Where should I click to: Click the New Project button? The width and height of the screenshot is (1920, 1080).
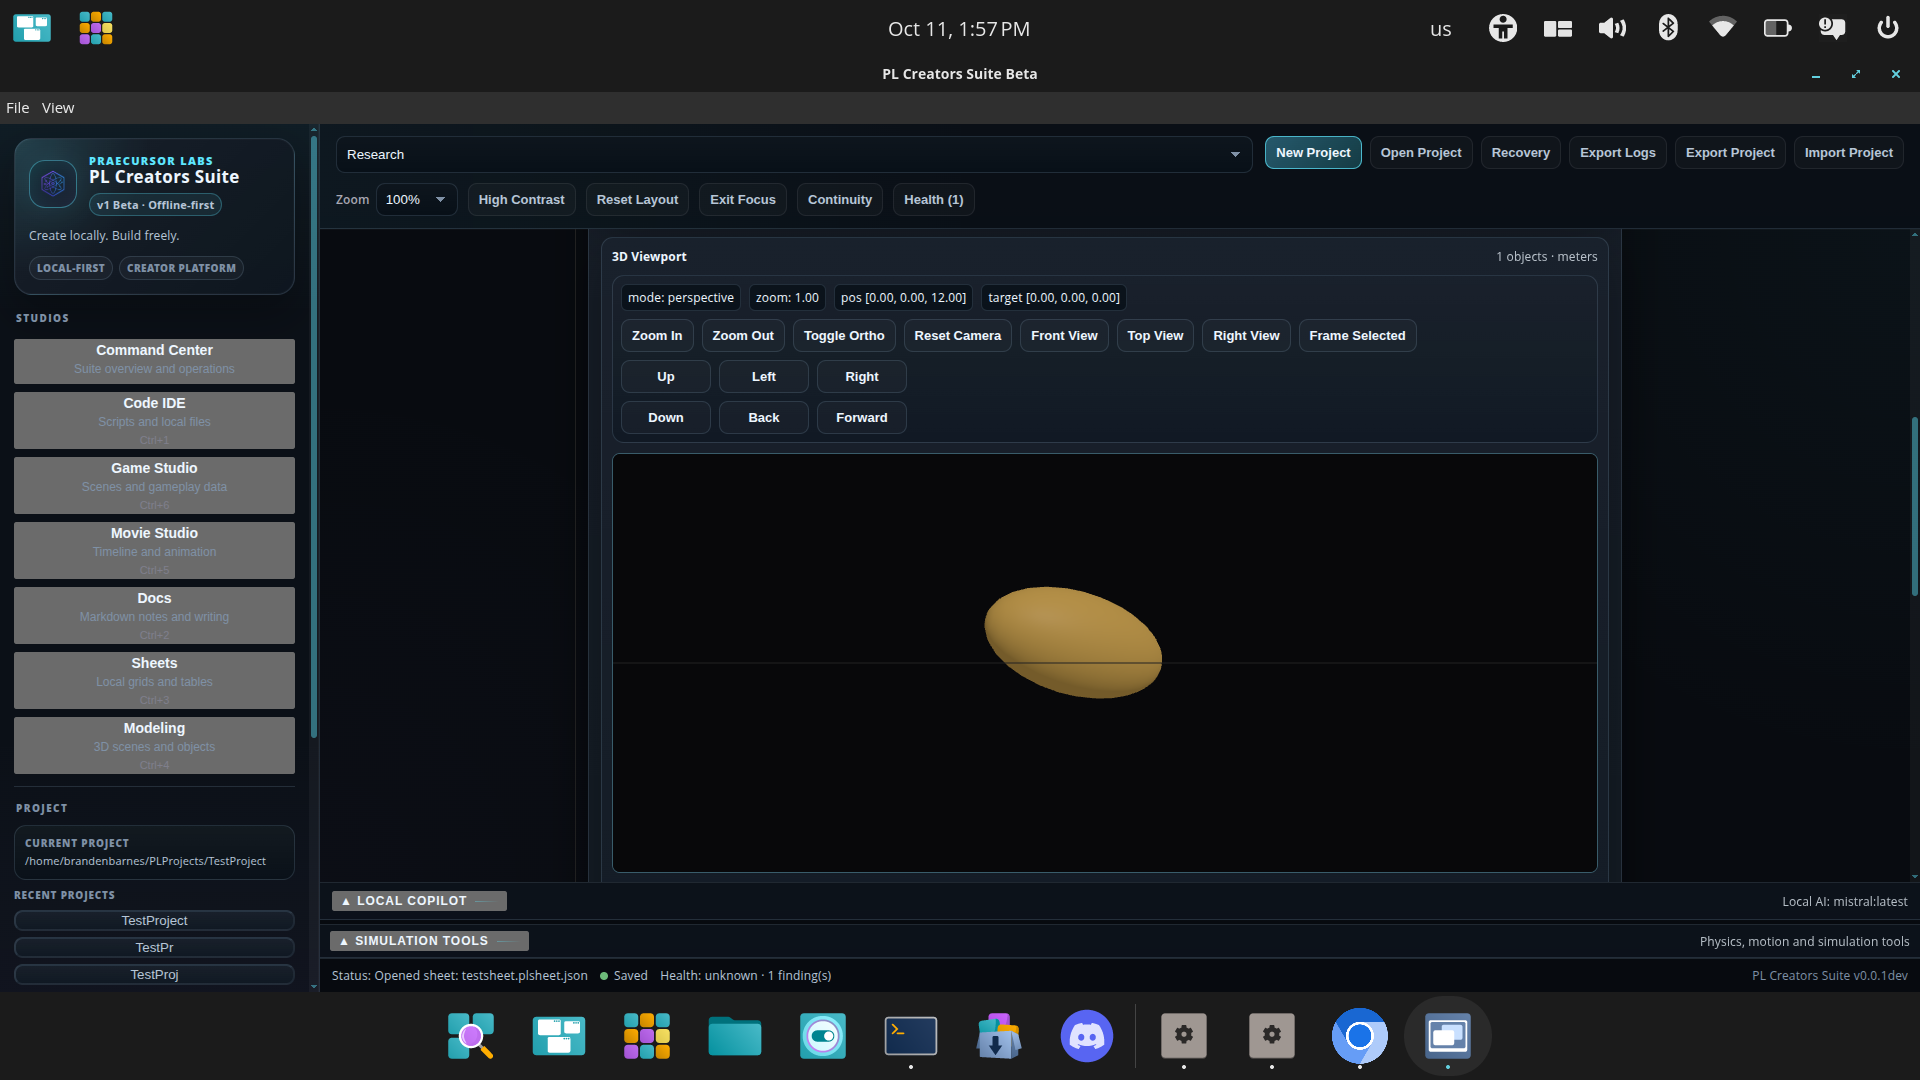point(1313,153)
